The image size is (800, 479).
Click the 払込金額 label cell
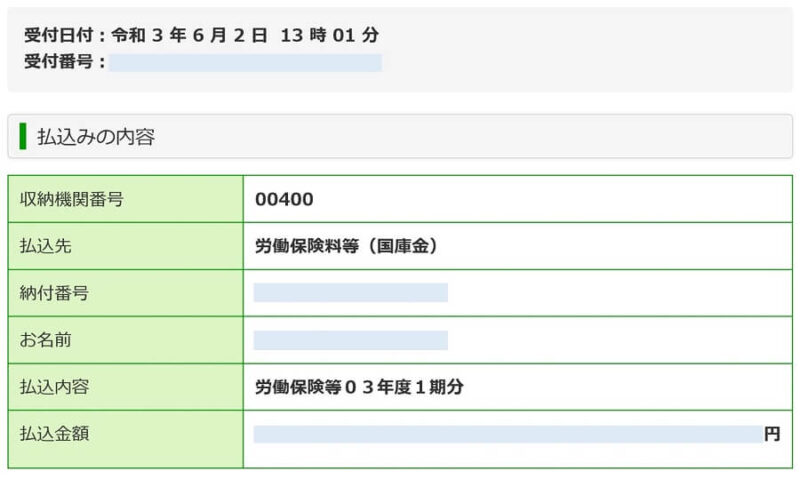[x=126, y=439]
